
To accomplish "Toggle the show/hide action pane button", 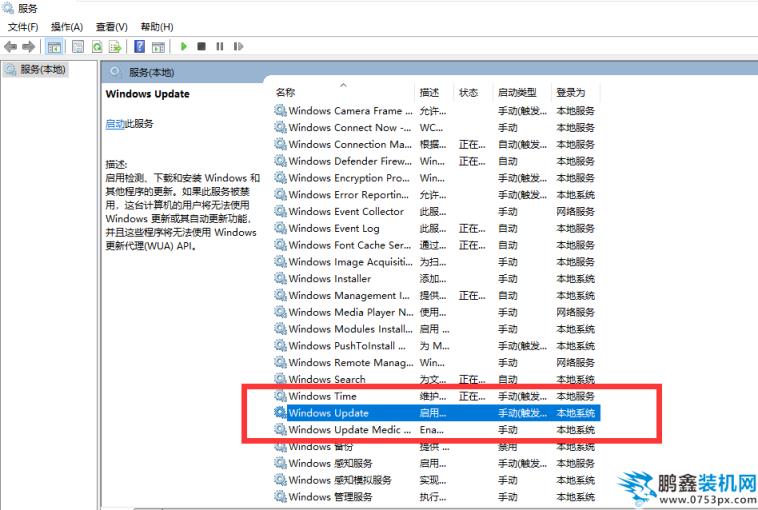I will 158,46.
